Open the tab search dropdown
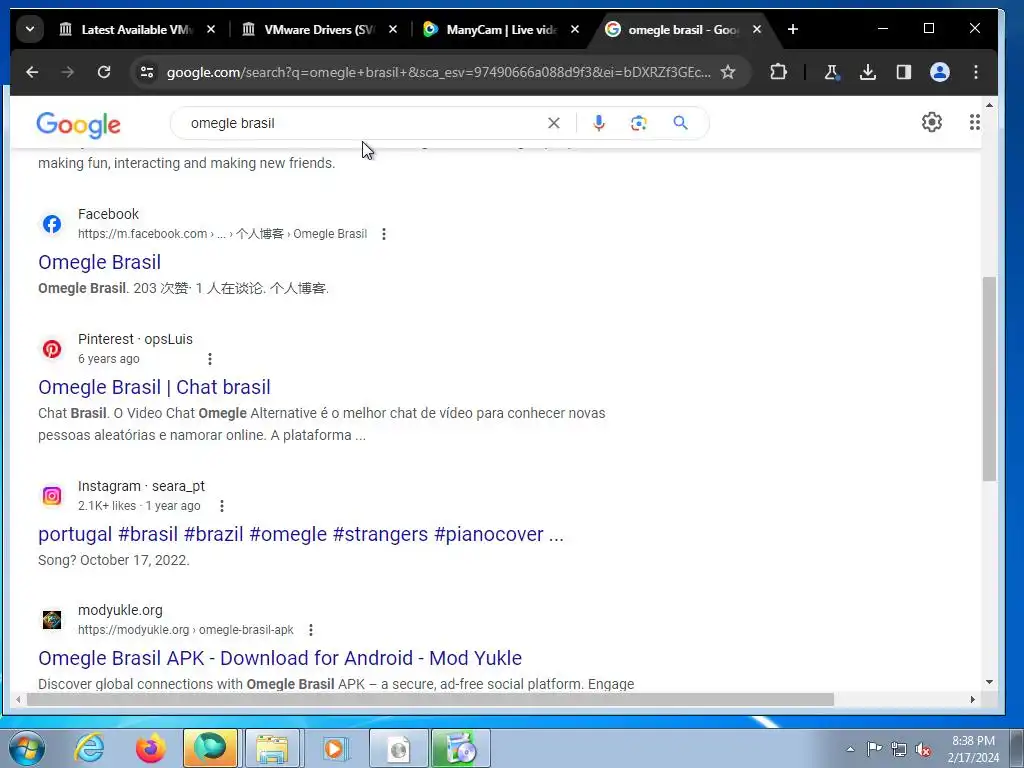Viewport: 1024px width, 768px height. coord(30,29)
